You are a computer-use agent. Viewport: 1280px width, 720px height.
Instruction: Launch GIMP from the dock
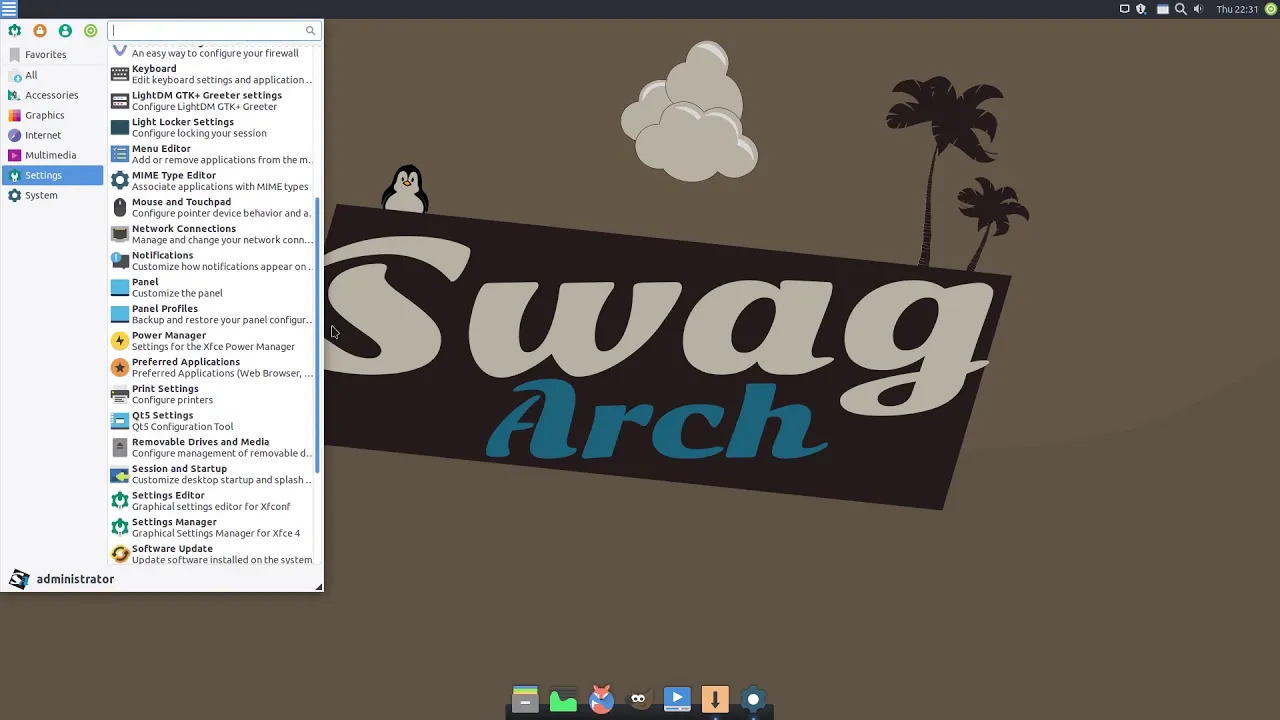(x=639, y=698)
